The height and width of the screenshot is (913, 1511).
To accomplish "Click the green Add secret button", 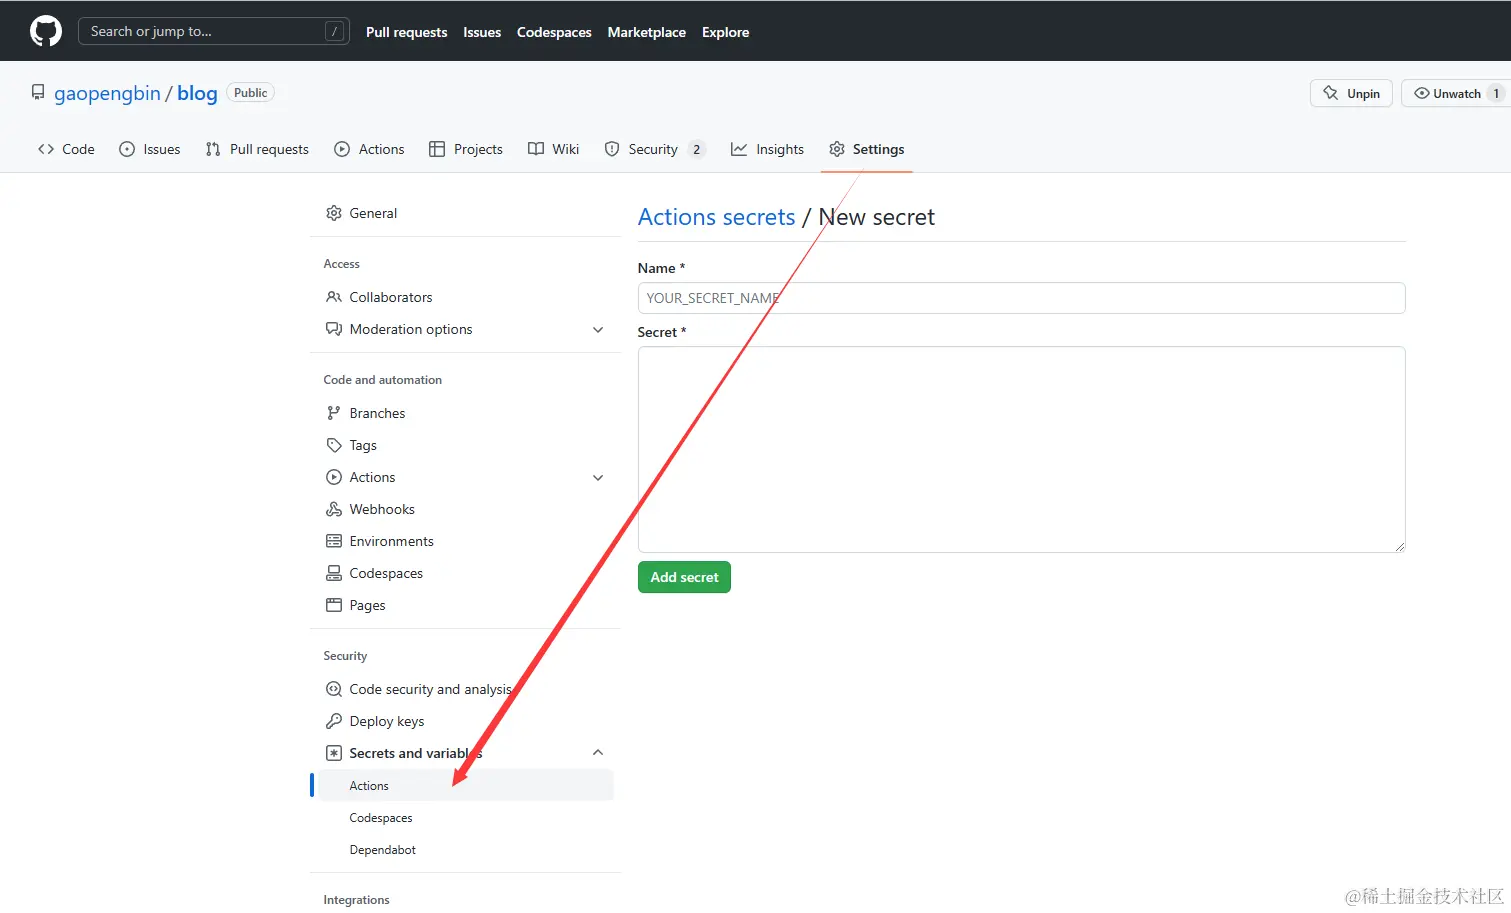I will pyautogui.click(x=684, y=577).
